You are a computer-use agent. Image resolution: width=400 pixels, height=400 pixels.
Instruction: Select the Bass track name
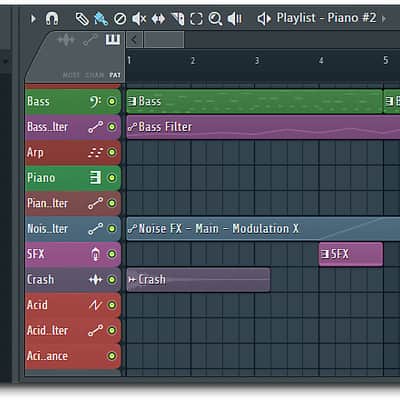click(38, 101)
